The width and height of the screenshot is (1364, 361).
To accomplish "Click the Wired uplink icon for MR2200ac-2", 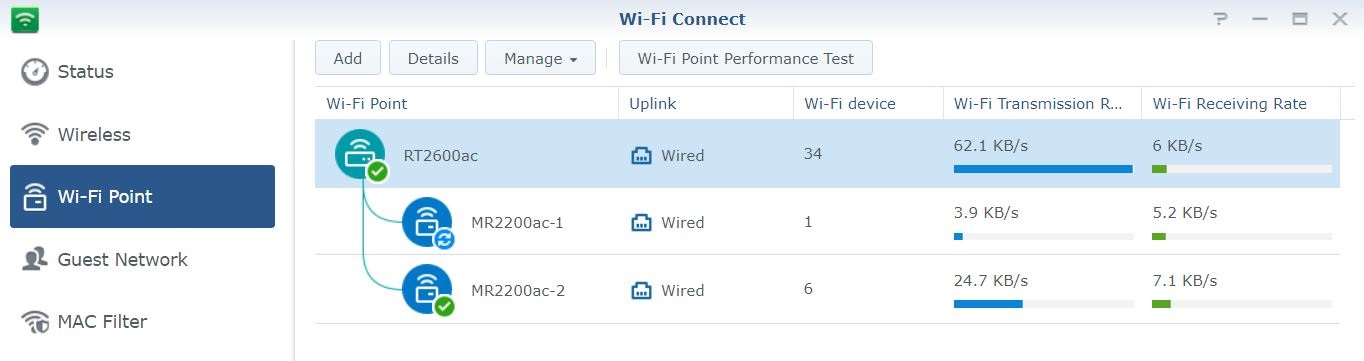I will (641, 291).
